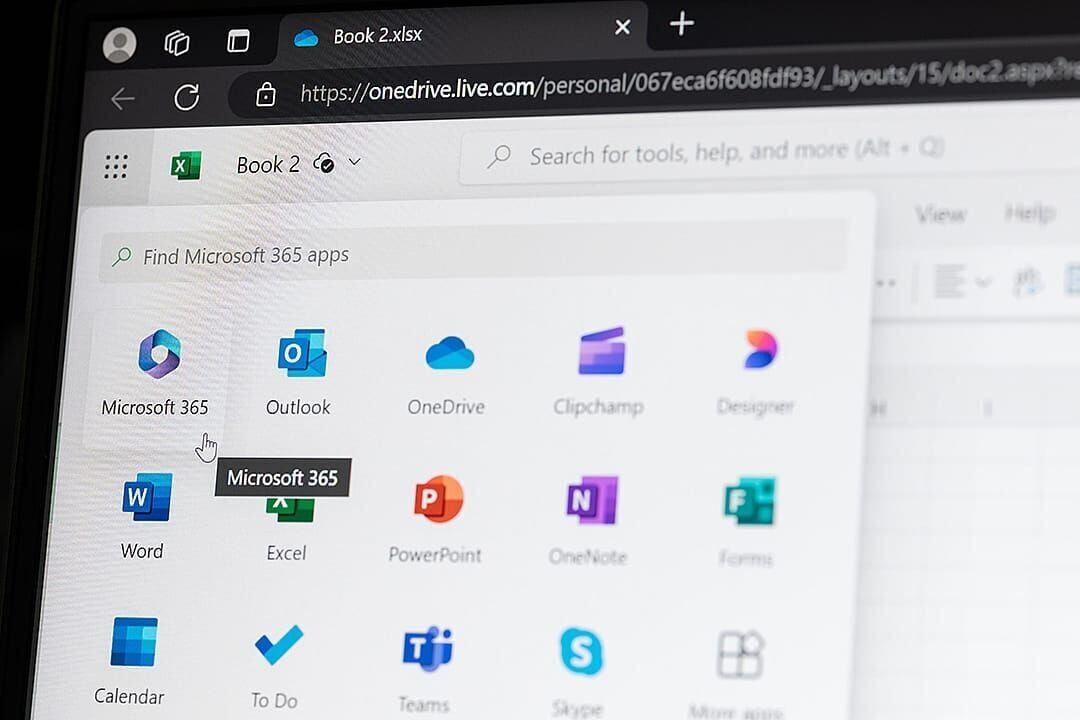The width and height of the screenshot is (1080, 720).
Task: Expand the Book 2 file name dropdown
Action: (x=355, y=162)
